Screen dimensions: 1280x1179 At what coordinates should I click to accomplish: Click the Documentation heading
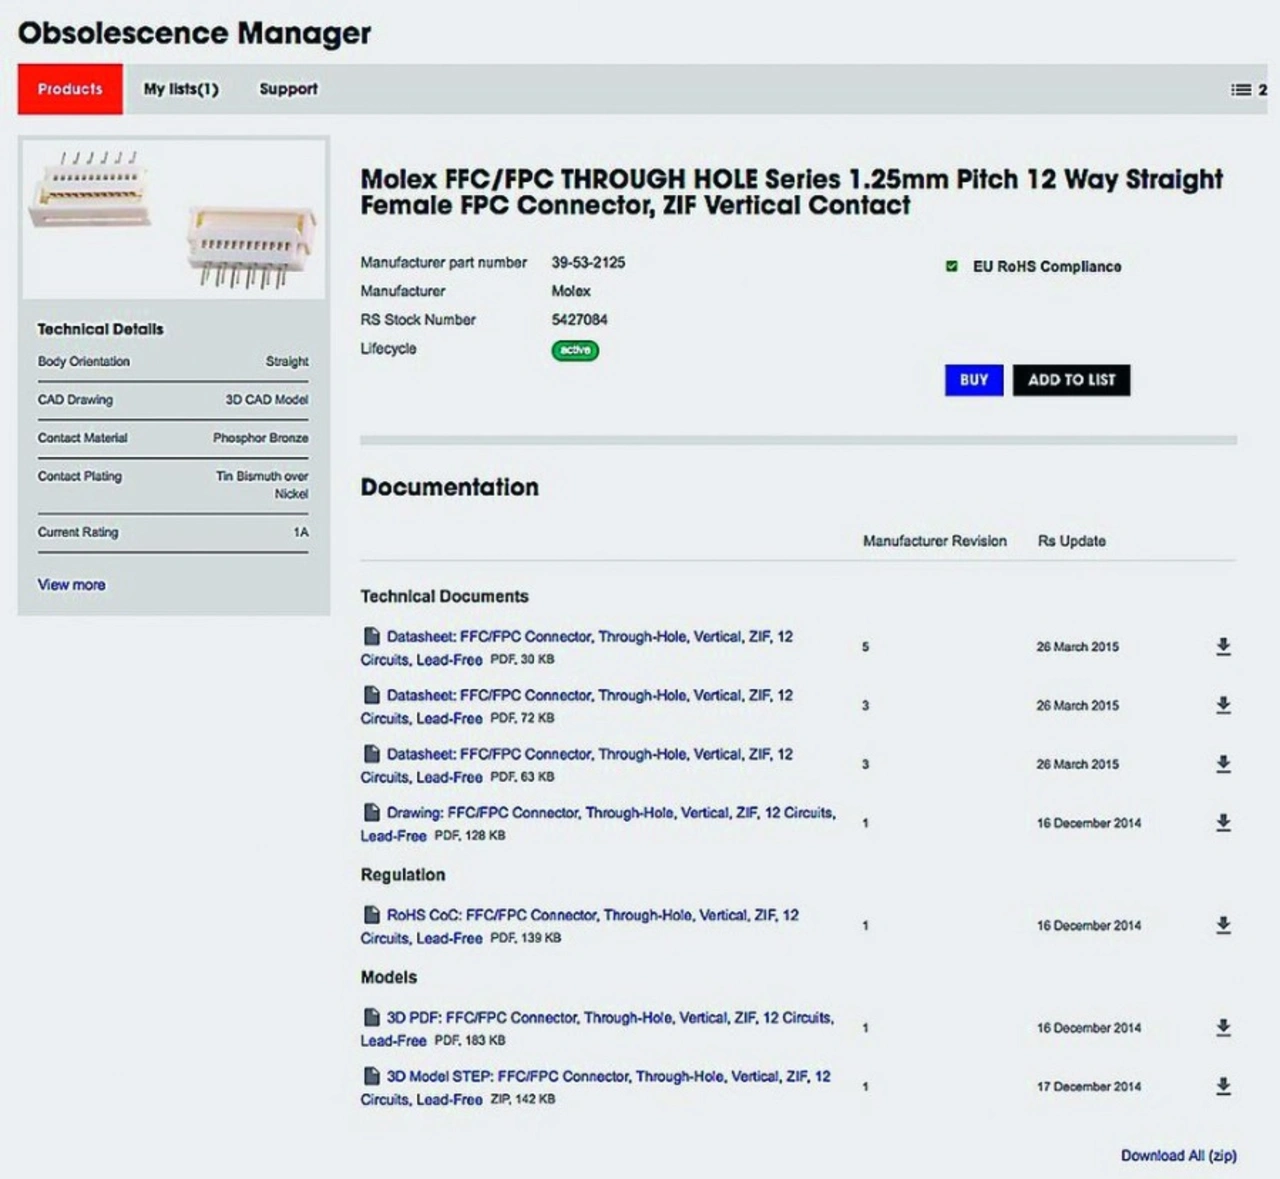coord(449,487)
